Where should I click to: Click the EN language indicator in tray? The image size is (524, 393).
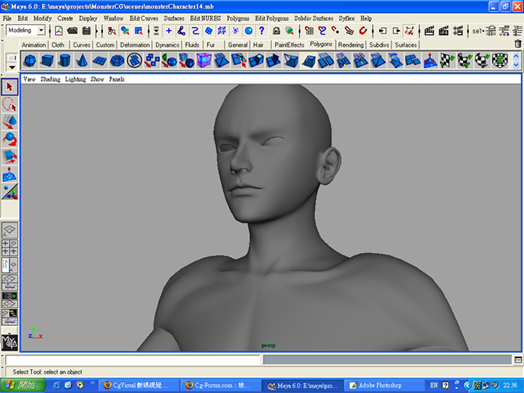[x=433, y=385]
